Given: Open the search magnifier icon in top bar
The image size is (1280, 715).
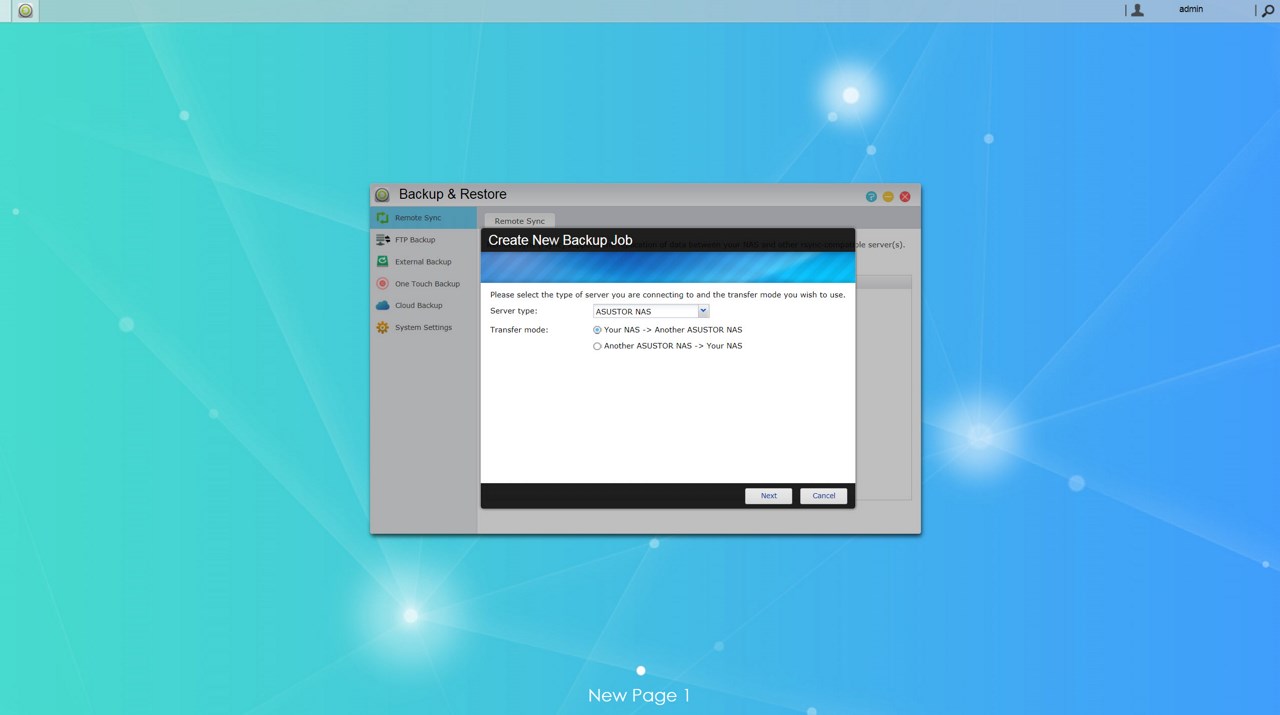Looking at the screenshot, I should 1268,10.
